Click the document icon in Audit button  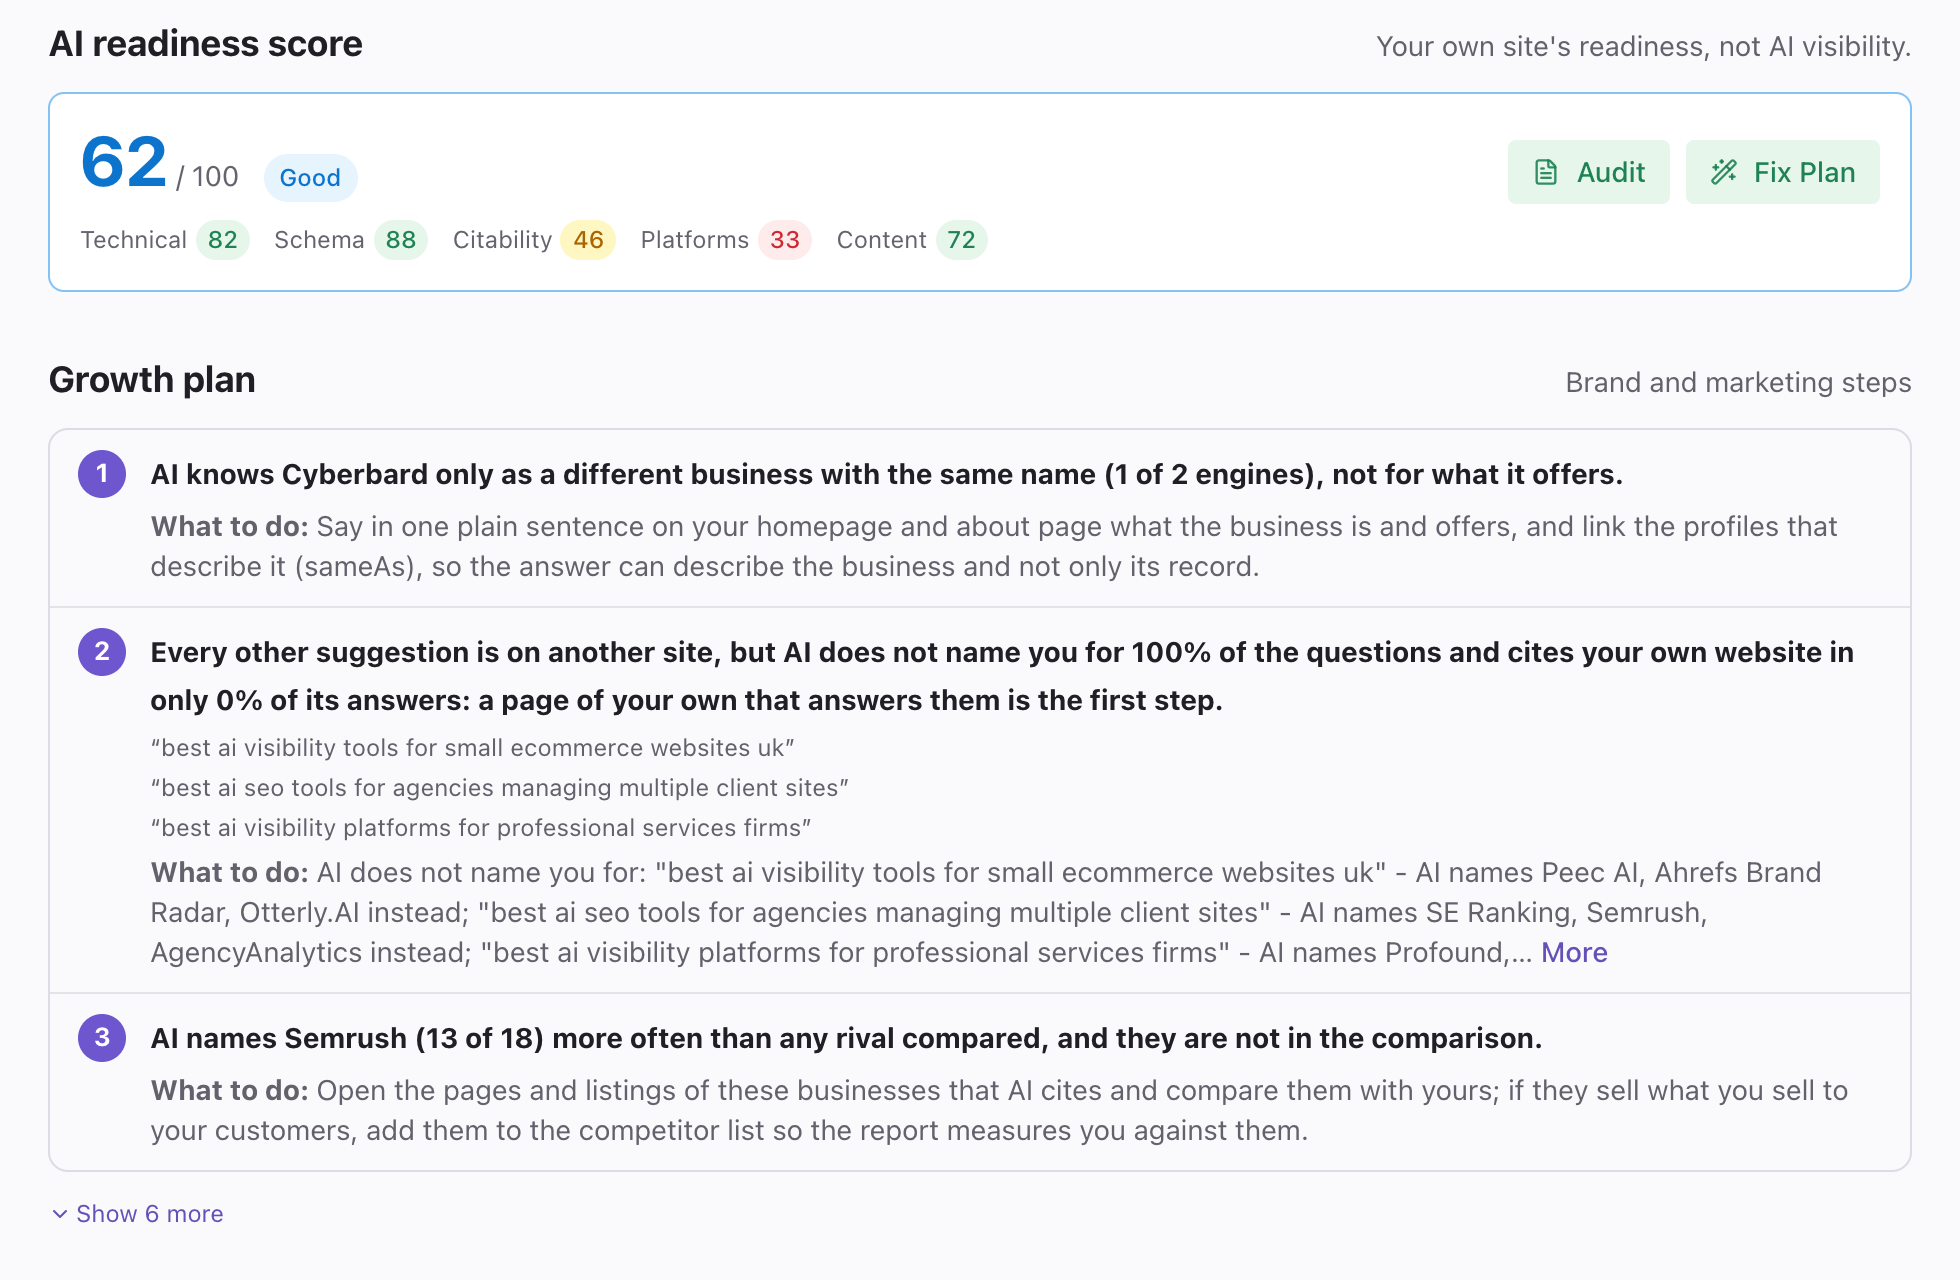1546,172
